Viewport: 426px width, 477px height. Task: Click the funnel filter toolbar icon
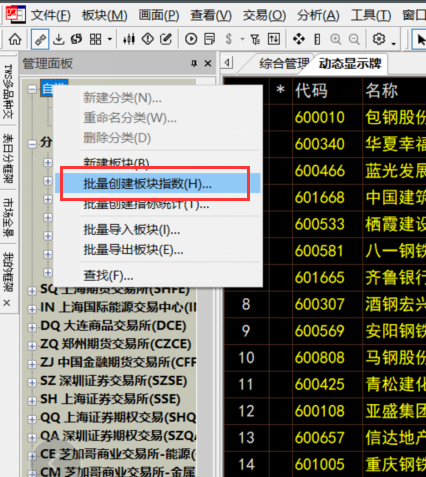pos(255,39)
